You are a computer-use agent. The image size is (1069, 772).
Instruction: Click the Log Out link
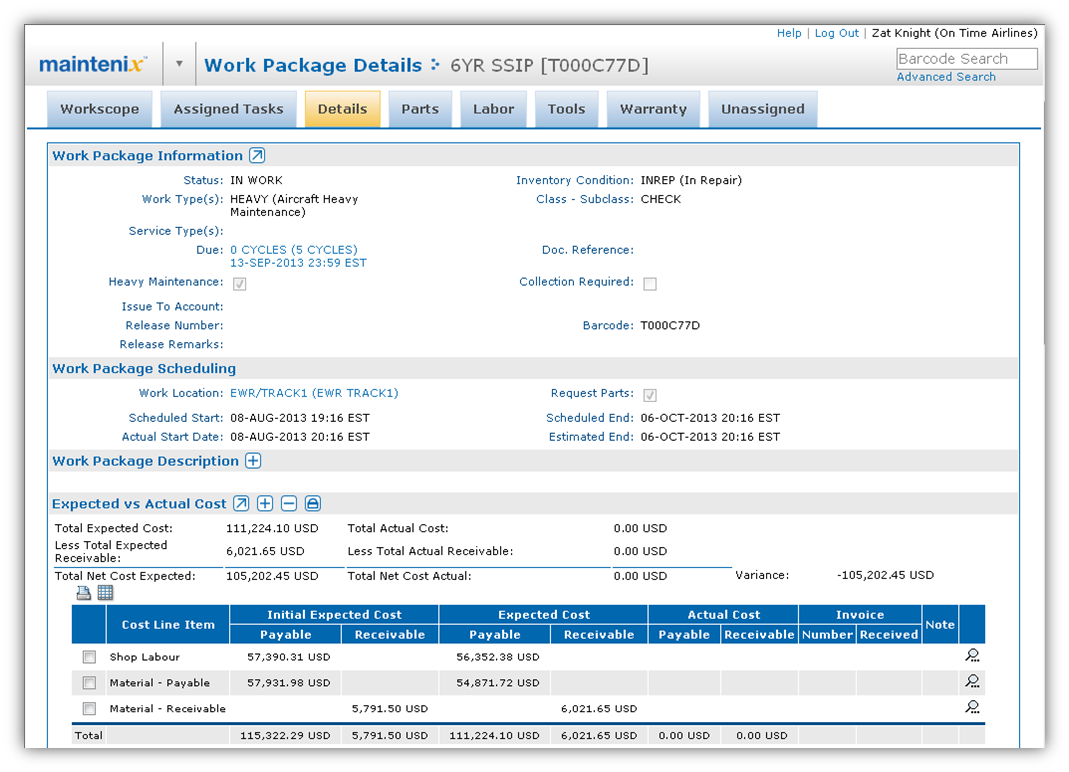tap(836, 33)
